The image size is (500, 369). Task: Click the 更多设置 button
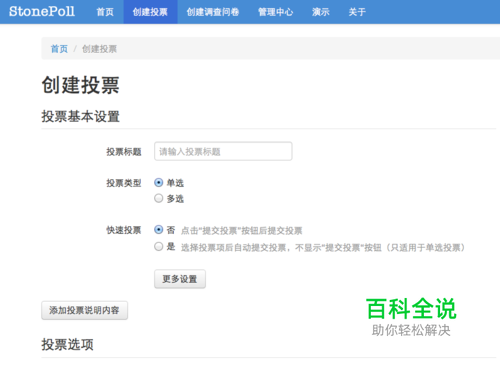(180, 279)
